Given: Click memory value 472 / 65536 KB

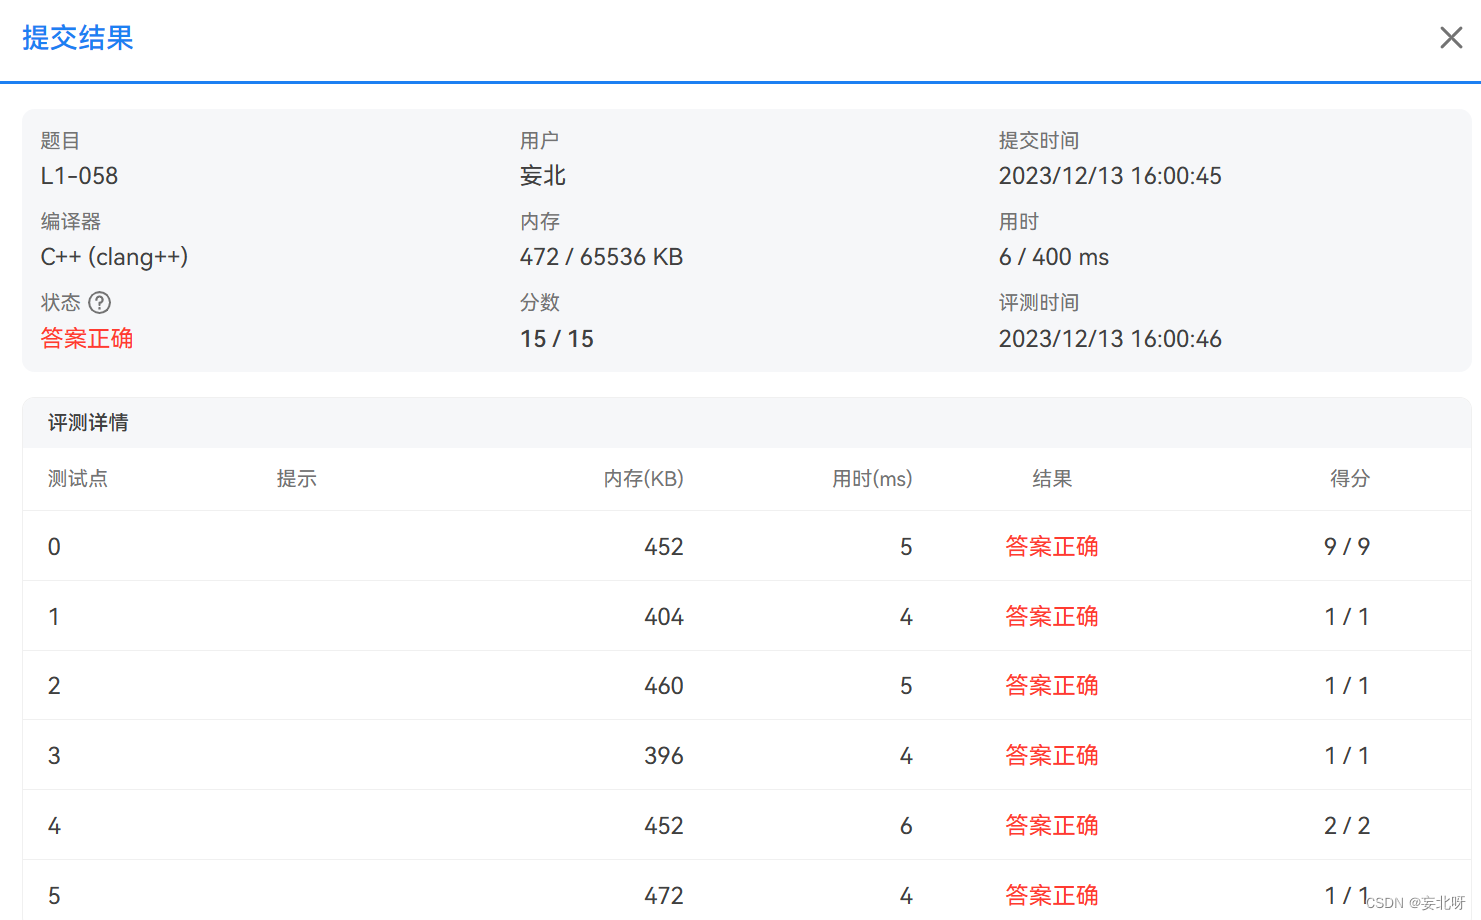Looking at the screenshot, I should (x=601, y=257).
